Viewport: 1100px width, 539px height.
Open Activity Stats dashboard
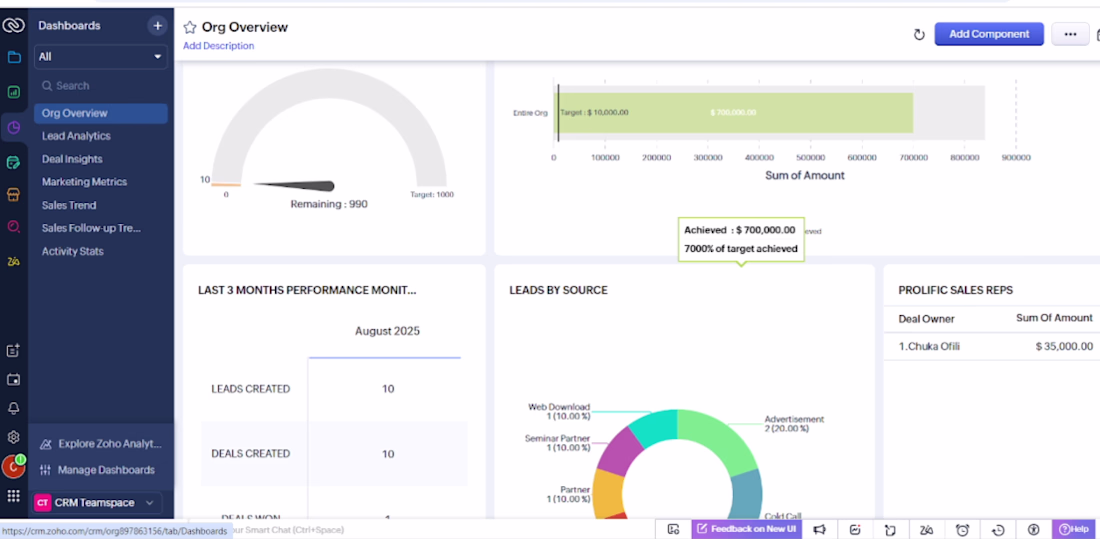click(x=72, y=251)
